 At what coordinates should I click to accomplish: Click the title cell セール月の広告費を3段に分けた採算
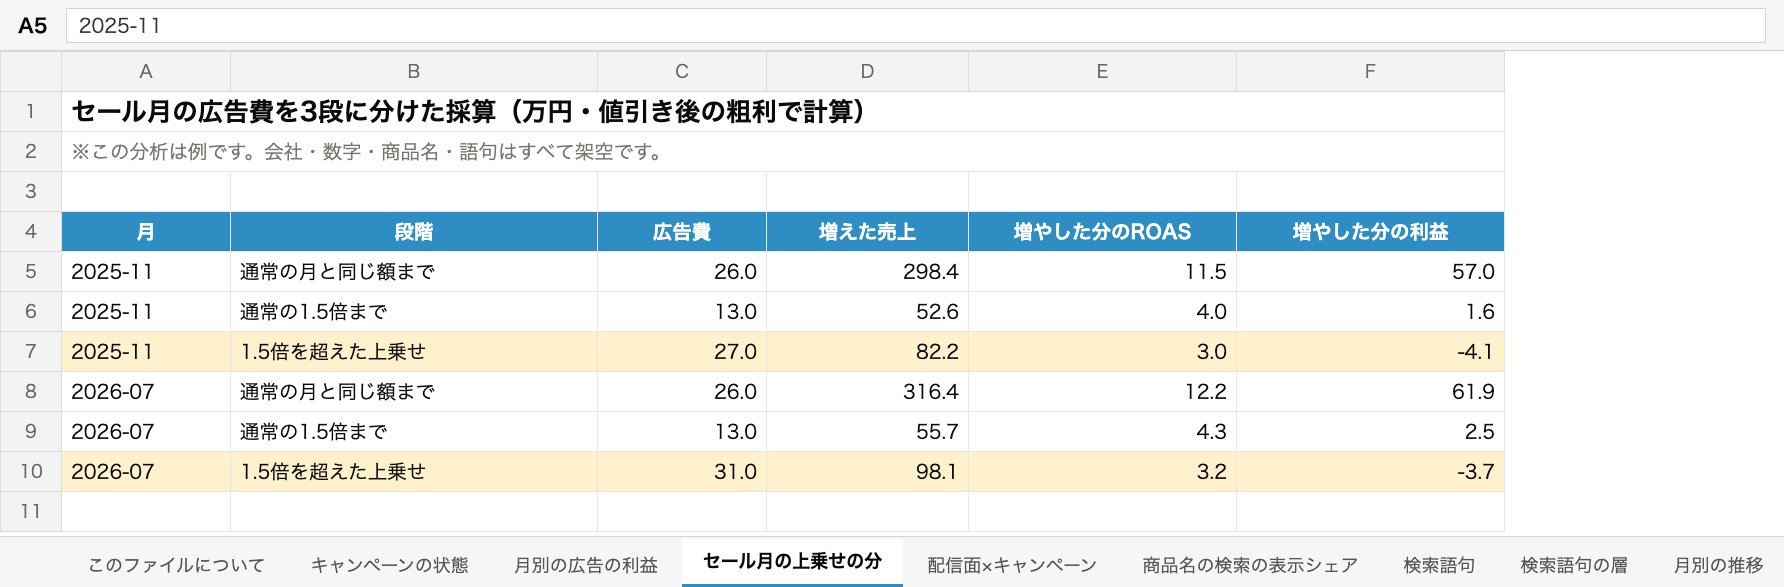click(x=783, y=112)
